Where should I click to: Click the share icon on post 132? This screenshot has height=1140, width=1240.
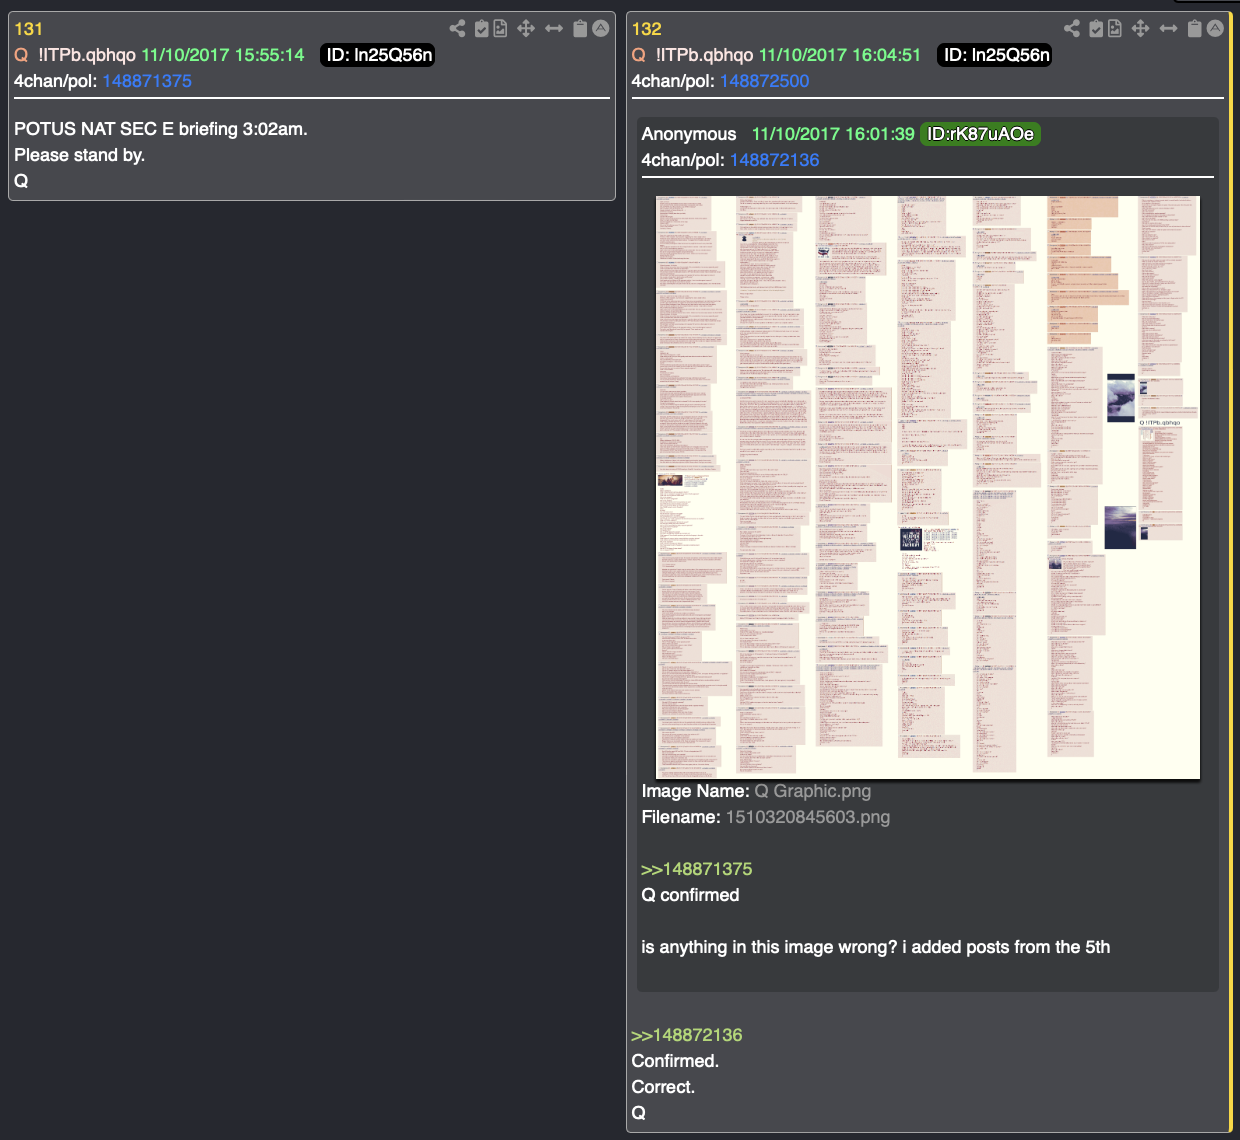tap(1072, 28)
